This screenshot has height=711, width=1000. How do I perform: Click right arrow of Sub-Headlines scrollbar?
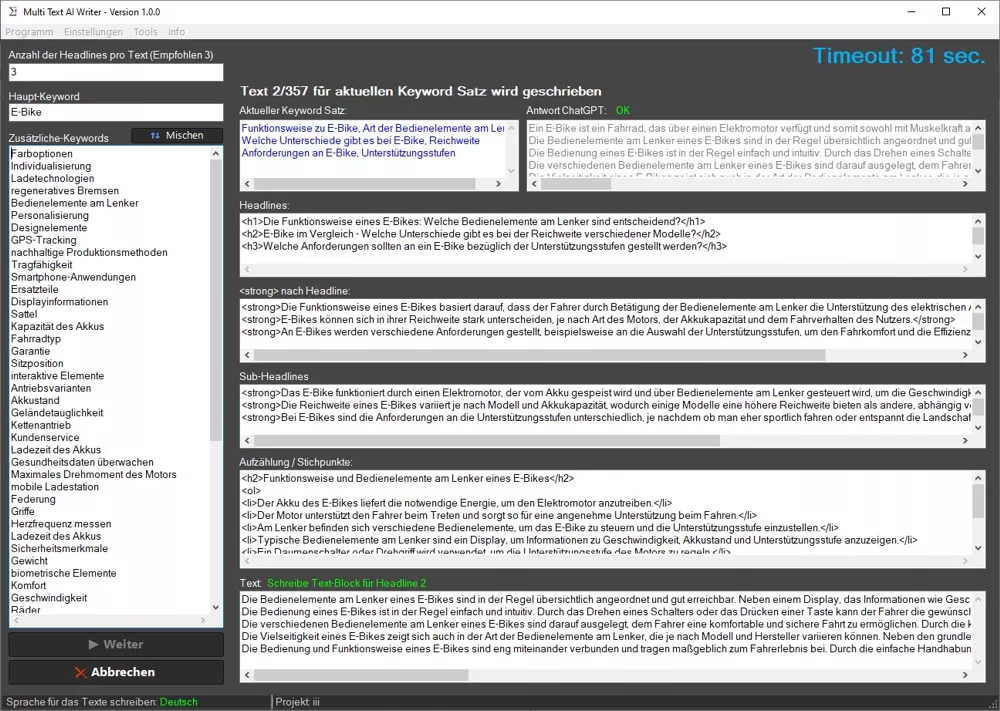[965, 441]
